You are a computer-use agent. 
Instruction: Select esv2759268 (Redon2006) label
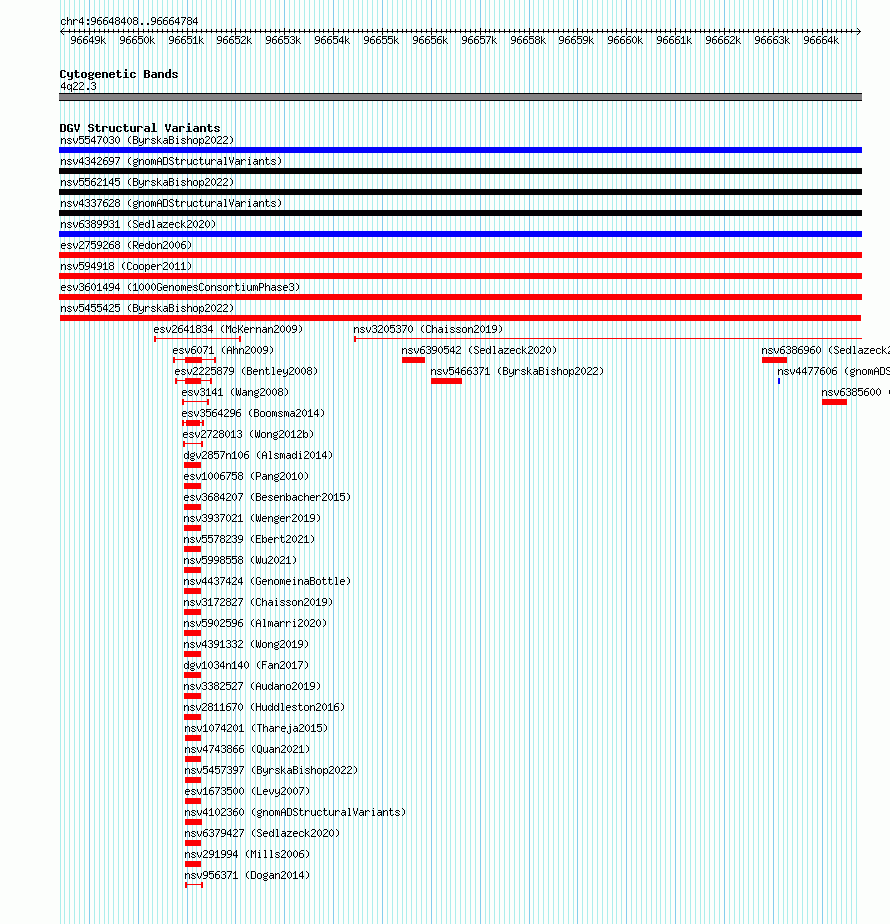pyautogui.click(x=126, y=245)
